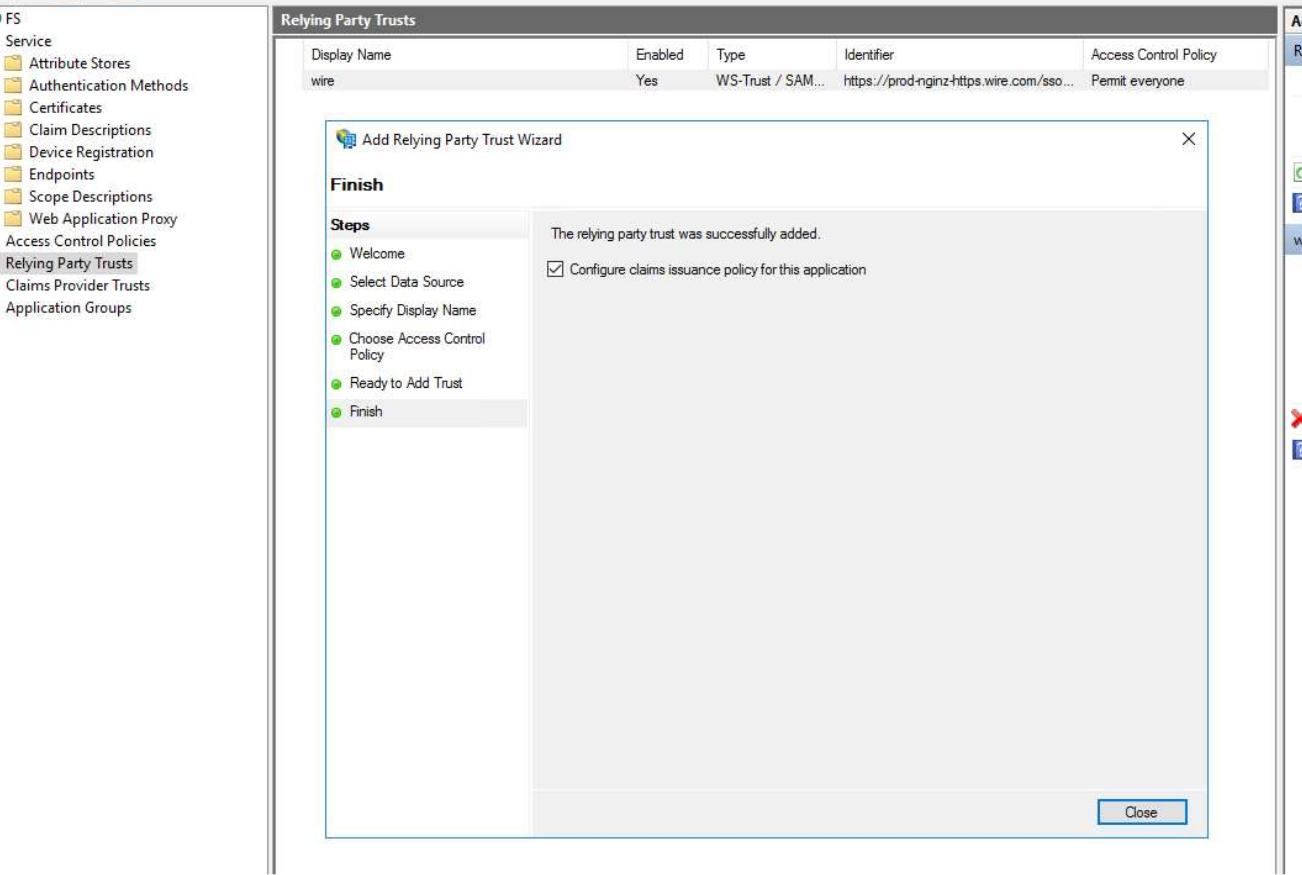1302x875 pixels.
Task: Close the wizard with the X button
Action: point(1188,139)
